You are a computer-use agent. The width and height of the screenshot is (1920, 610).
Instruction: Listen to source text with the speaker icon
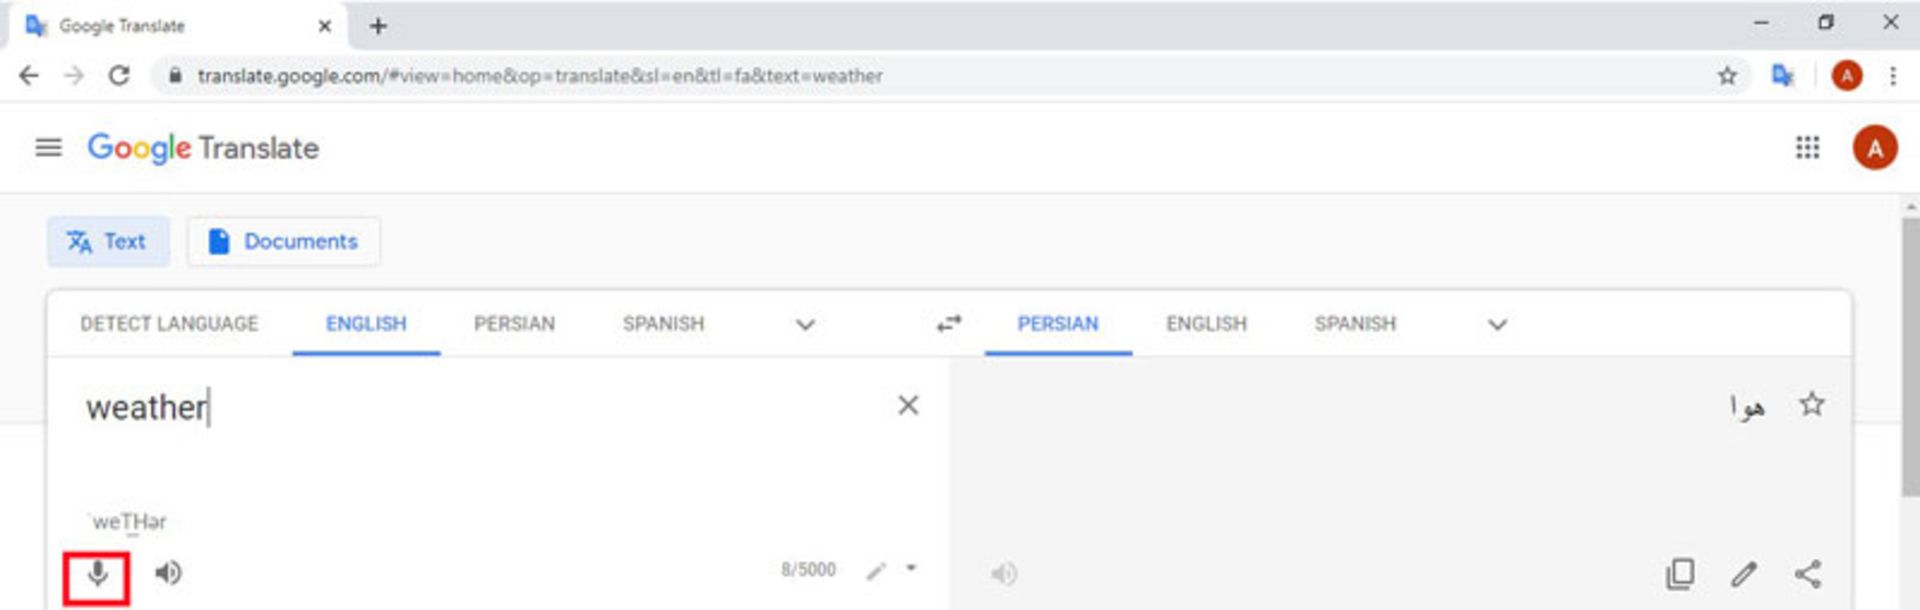click(x=168, y=573)
